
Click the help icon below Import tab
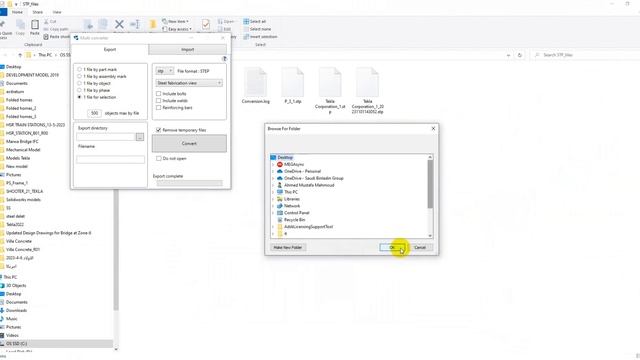coord(224,59)
